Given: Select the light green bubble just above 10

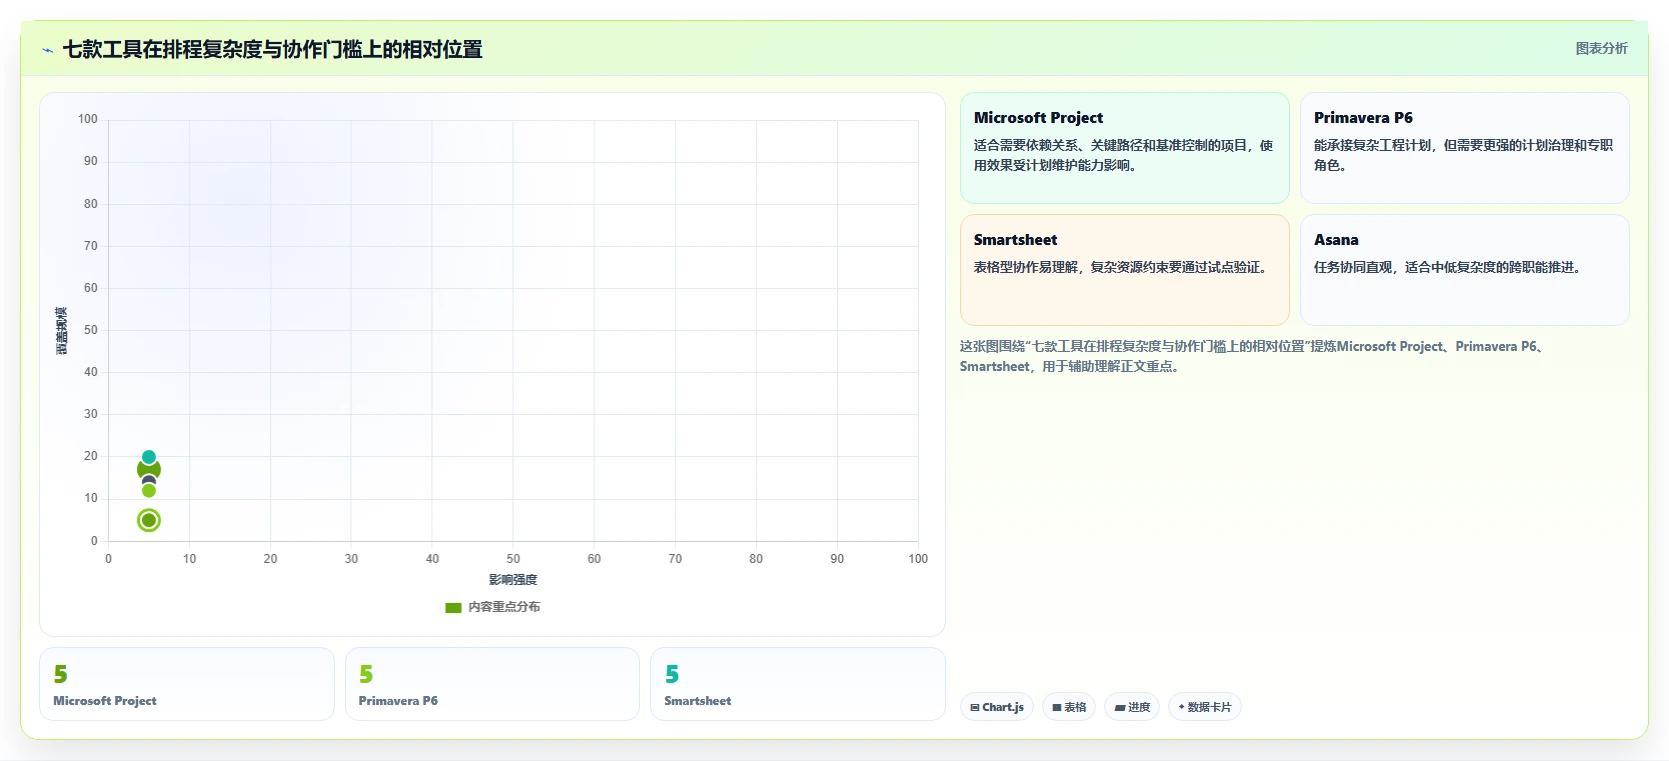Looking at the screenshot, I should (x=149, y=490).
